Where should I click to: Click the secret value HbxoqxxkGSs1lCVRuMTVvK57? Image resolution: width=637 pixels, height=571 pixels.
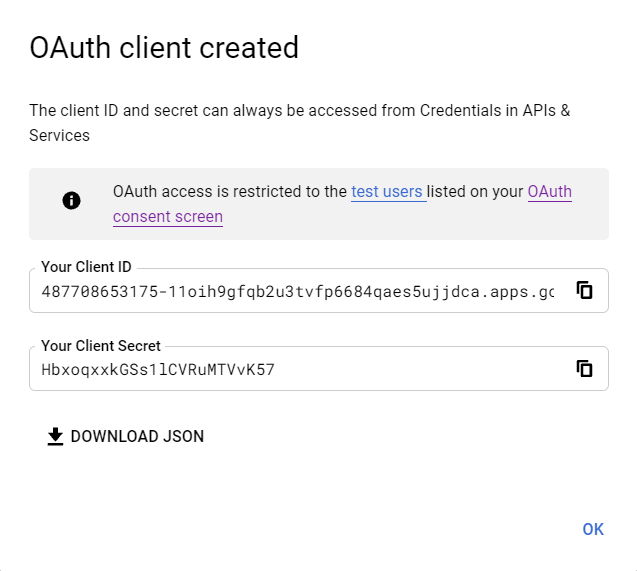158,369
